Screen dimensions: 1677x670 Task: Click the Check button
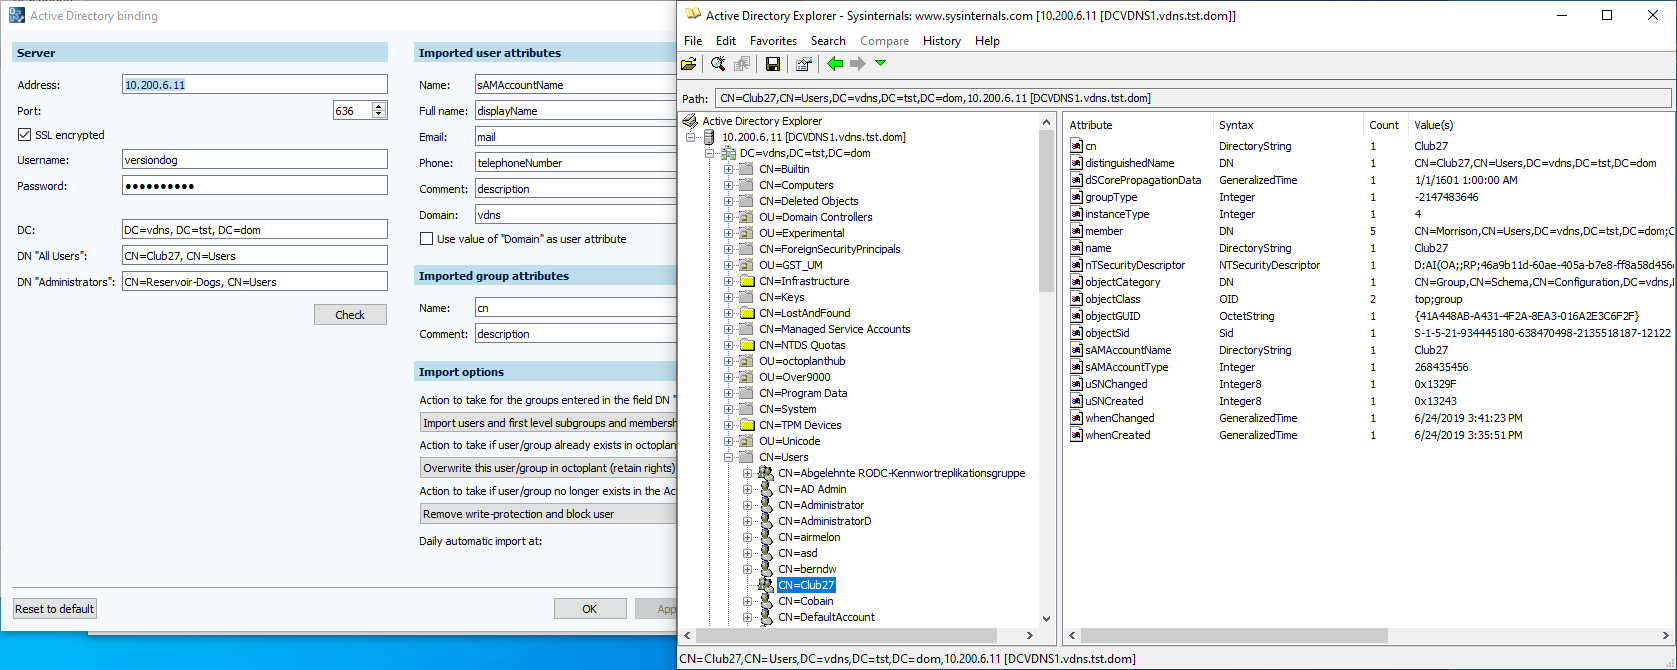coord(350,315)
